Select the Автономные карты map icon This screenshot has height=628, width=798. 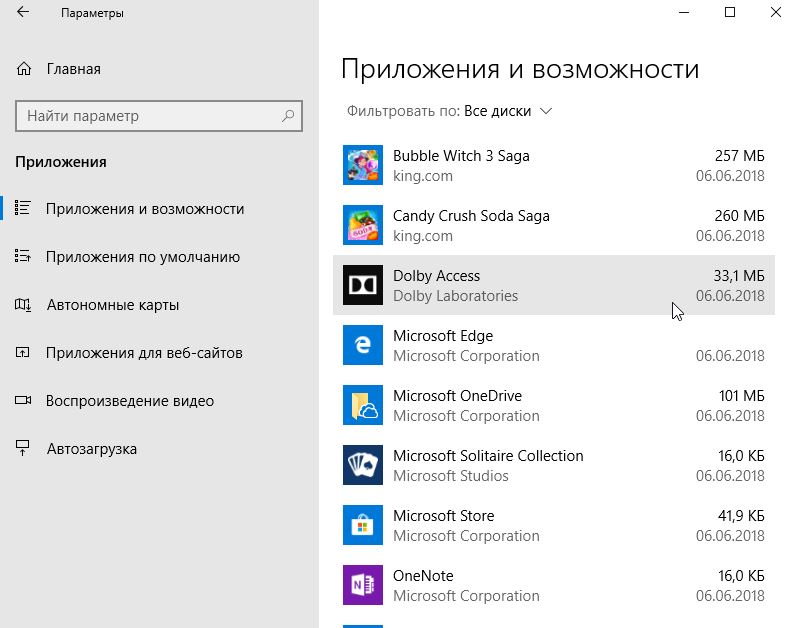[23, 304]
